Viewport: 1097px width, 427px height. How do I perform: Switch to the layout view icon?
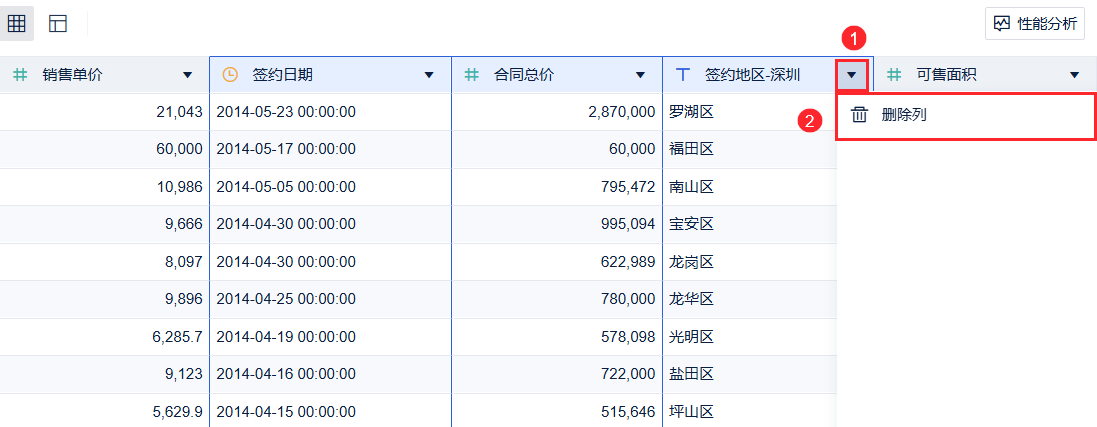pyautogui.click(x=58, y=23)
